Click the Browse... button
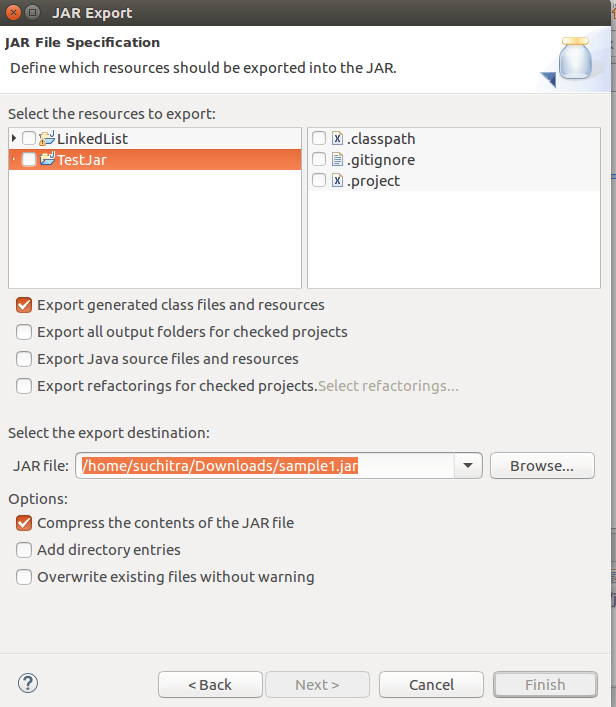The height and width of the screenshot is (707, 616). (x=542, y=466)
